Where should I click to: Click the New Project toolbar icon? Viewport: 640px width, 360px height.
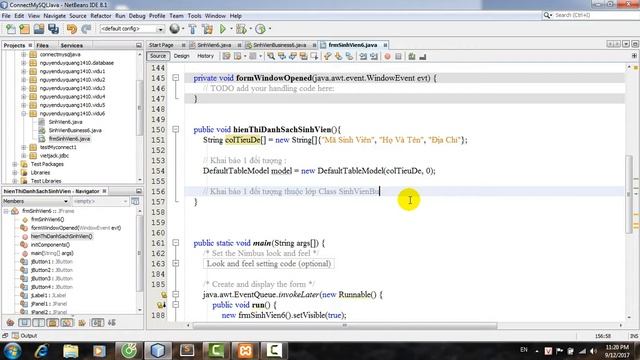point(25,29)
